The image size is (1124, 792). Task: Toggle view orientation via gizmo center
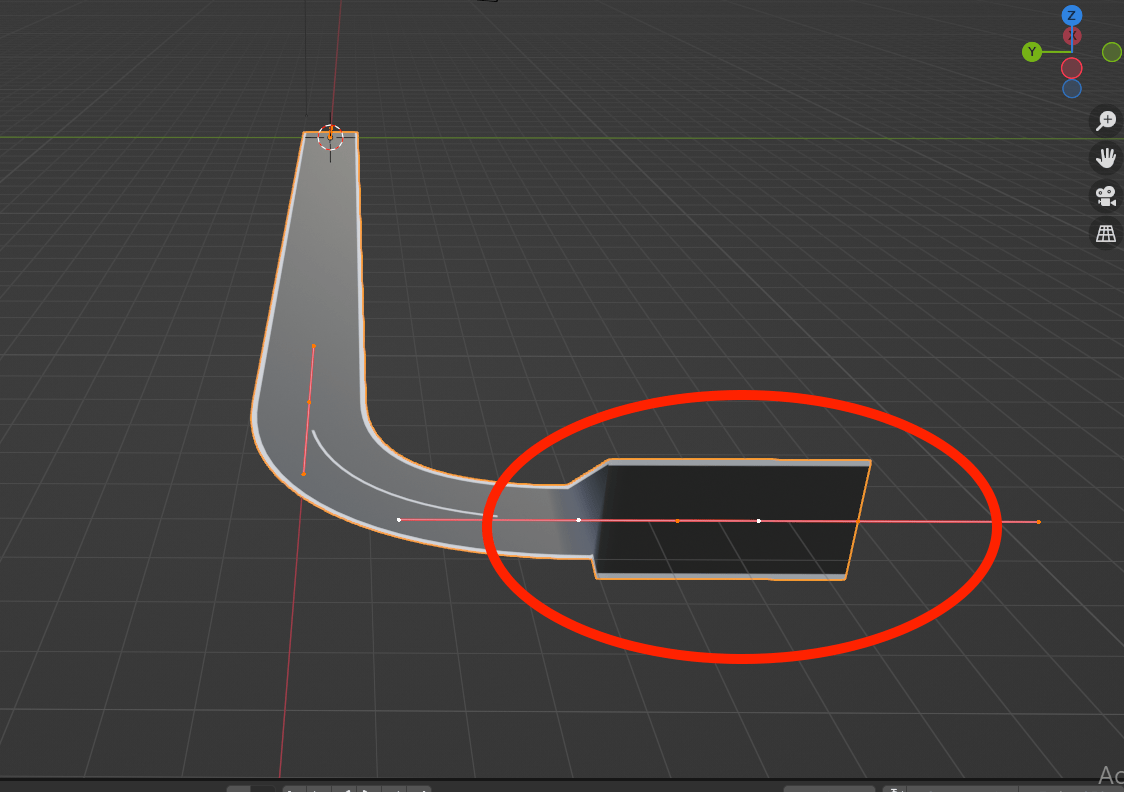point(1072,51)
